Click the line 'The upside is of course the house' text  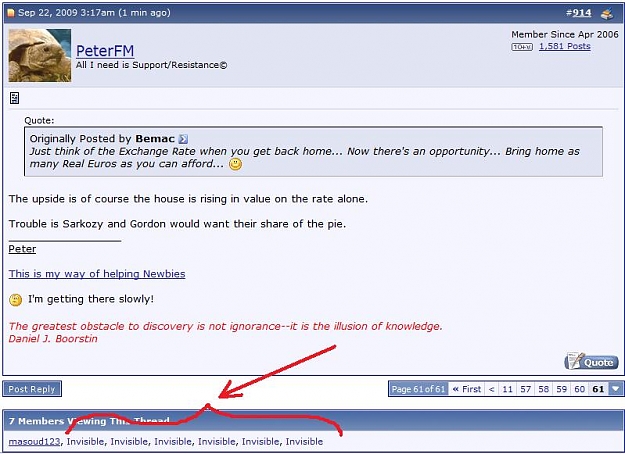point(188,199)
